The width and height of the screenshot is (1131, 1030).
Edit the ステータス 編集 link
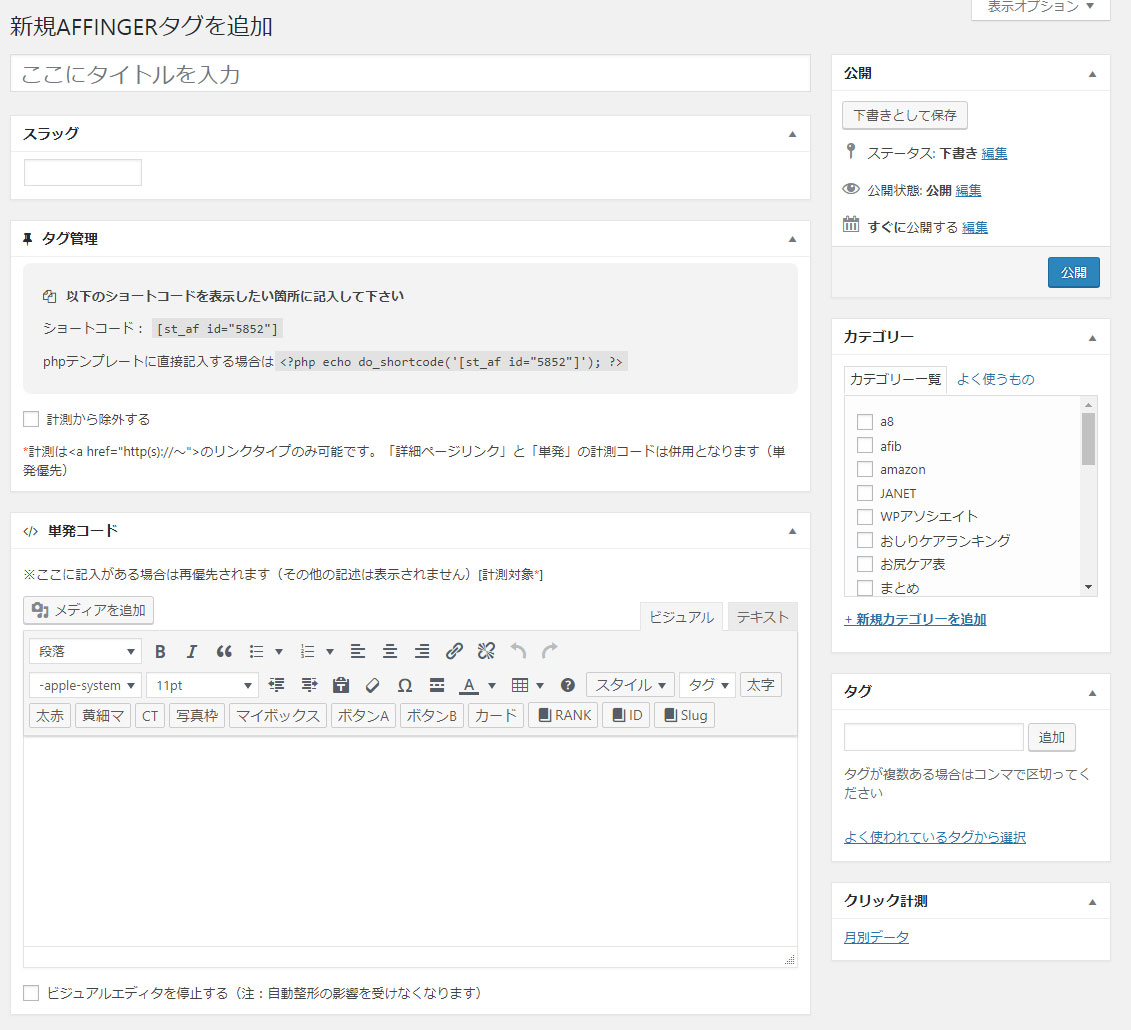pyautogui.click(x=994, y=153)
